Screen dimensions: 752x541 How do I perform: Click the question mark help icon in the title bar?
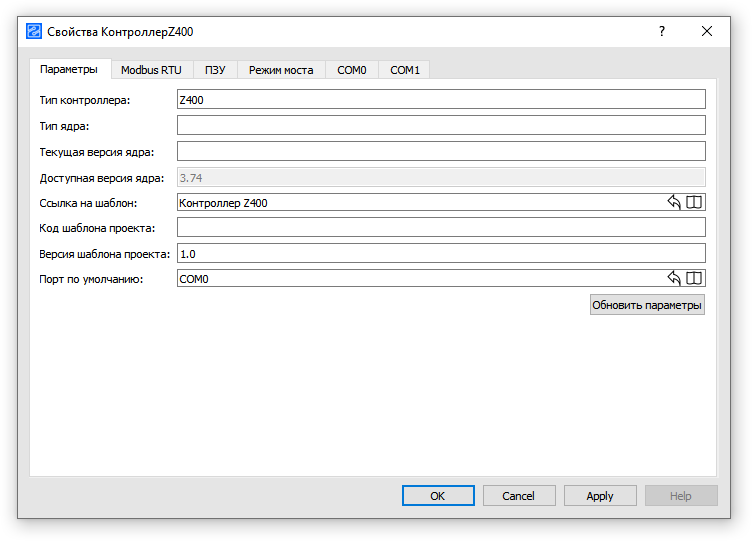661,31
